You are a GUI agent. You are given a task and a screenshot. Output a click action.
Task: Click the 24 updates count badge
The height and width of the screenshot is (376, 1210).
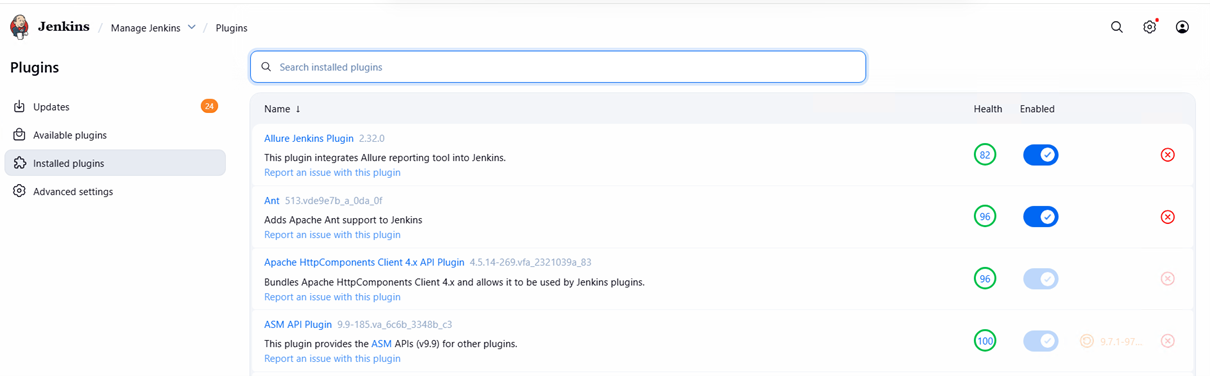pos(209,106)
